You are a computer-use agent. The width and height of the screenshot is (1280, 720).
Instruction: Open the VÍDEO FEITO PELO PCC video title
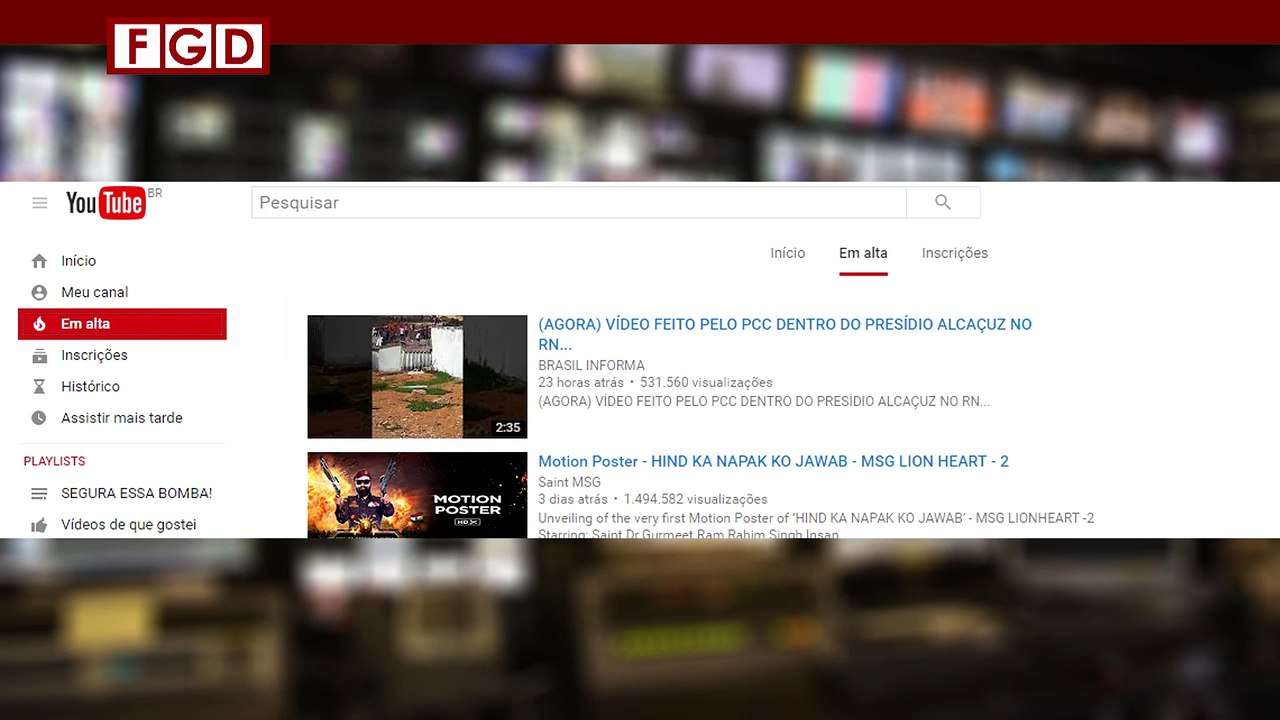pyautogui.click(x=785, y=334)
